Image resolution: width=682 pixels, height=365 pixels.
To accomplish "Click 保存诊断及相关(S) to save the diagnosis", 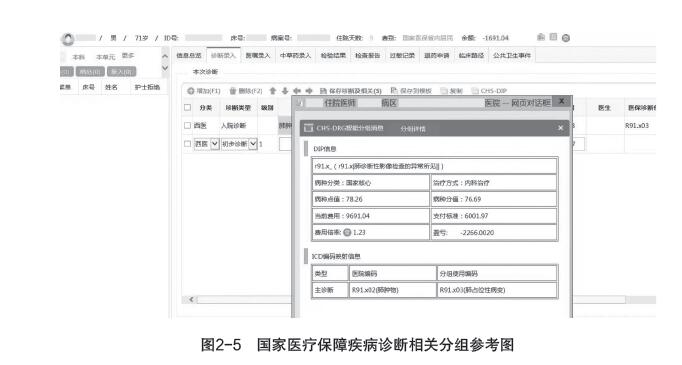I will click(x=351, y=91).
